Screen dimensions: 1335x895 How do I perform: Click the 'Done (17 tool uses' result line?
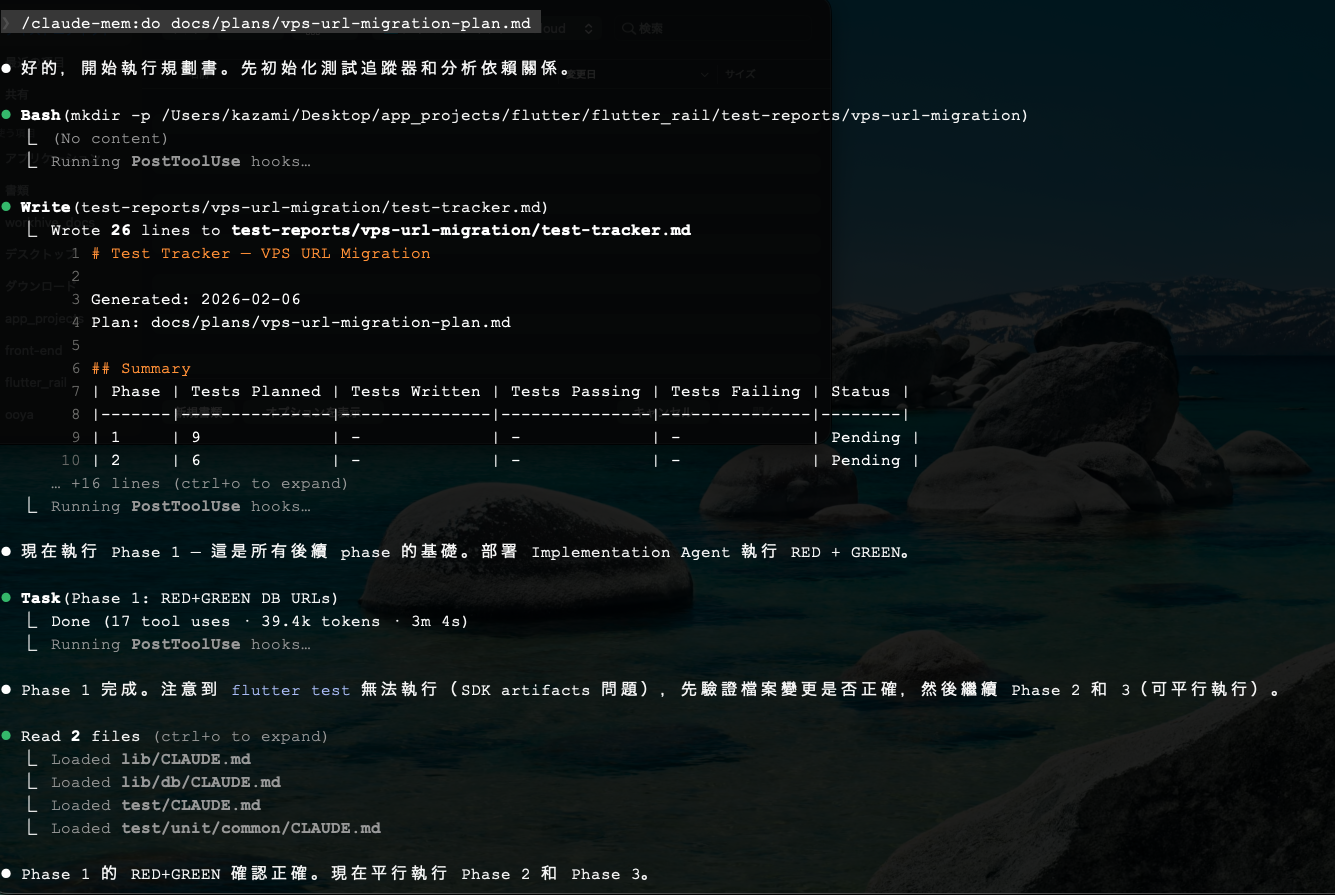pyautogui.click(x=260, y=621)
